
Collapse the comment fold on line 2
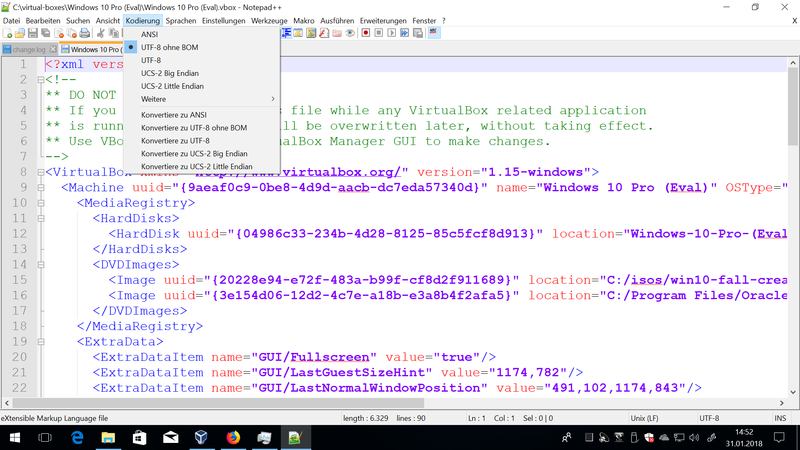[x=40, y=80]
